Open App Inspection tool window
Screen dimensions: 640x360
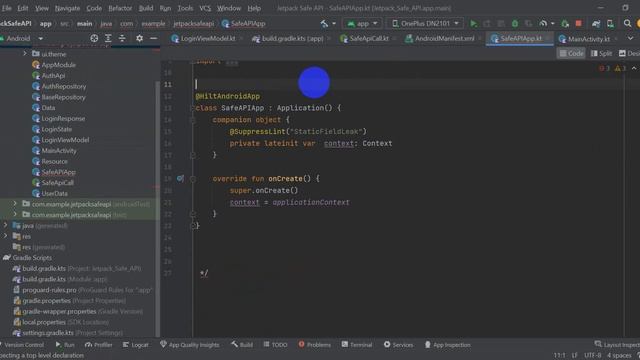point(448,345)
